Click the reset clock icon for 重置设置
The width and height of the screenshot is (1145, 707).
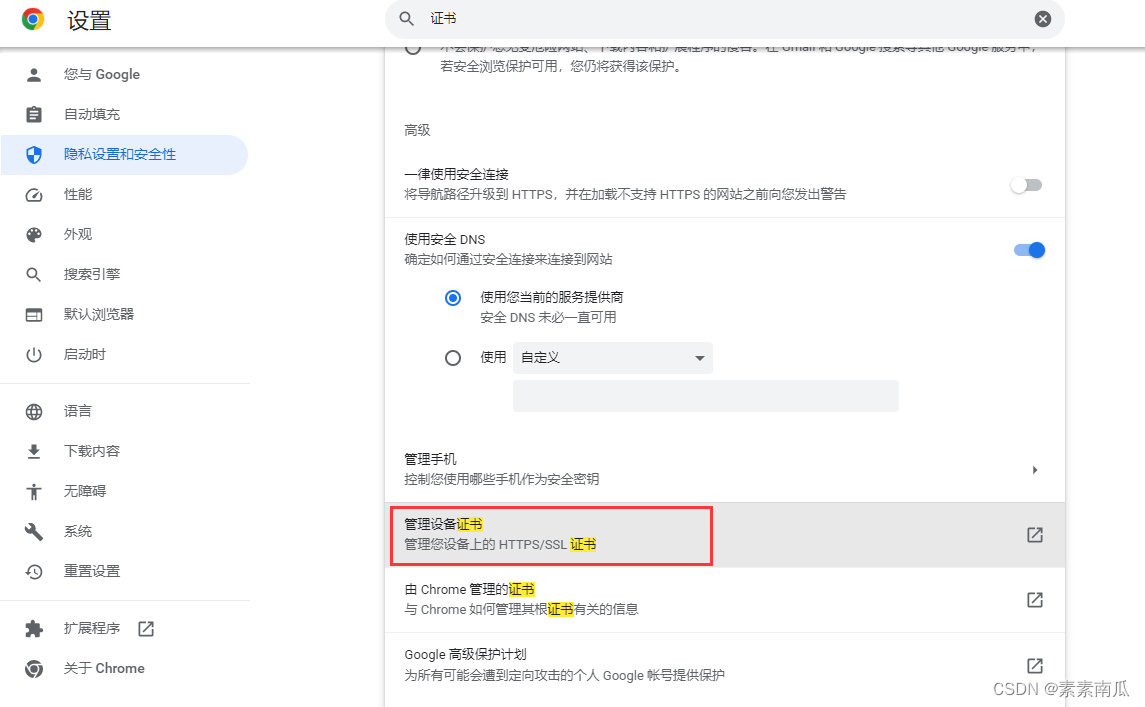click(34, 572)
